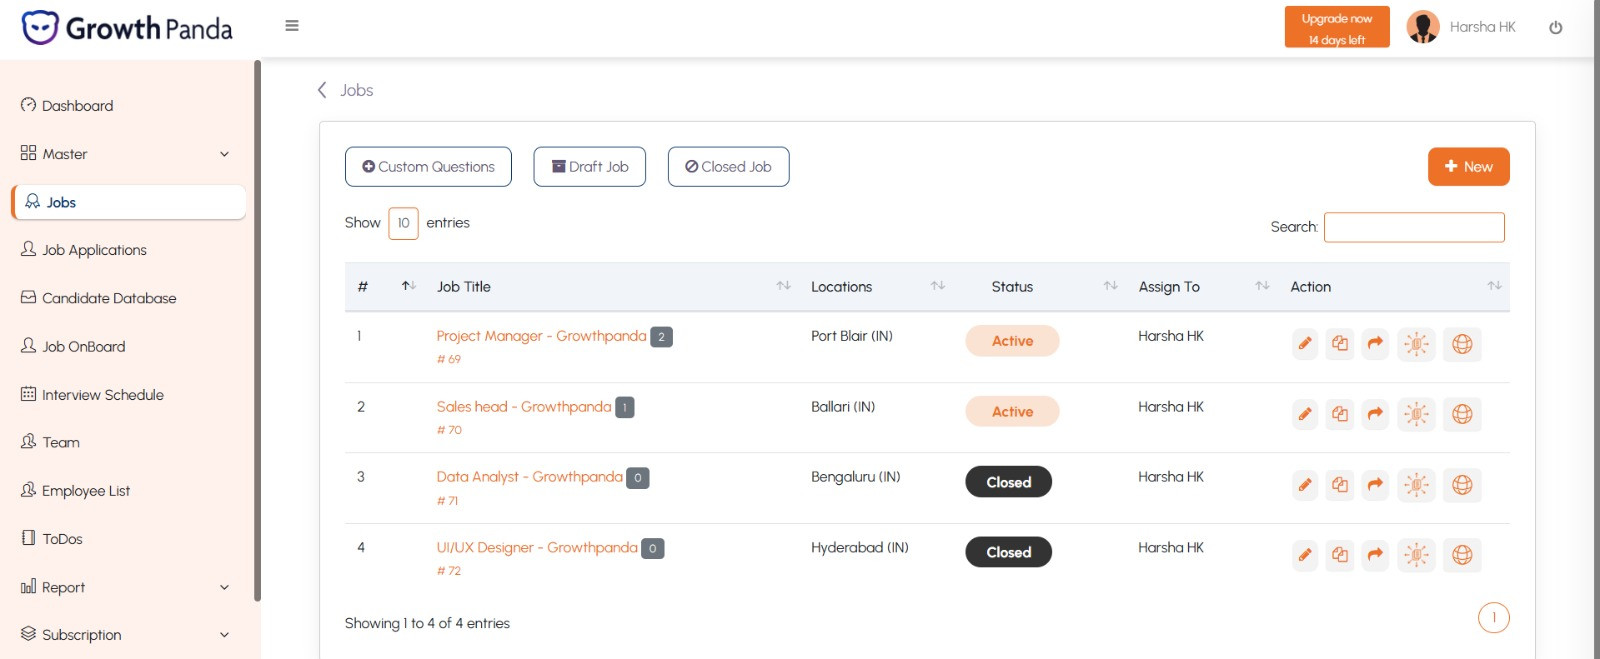Open the globe icon in Sales head row
This screenshot has height=659, width=1600.
[1462, 414]
